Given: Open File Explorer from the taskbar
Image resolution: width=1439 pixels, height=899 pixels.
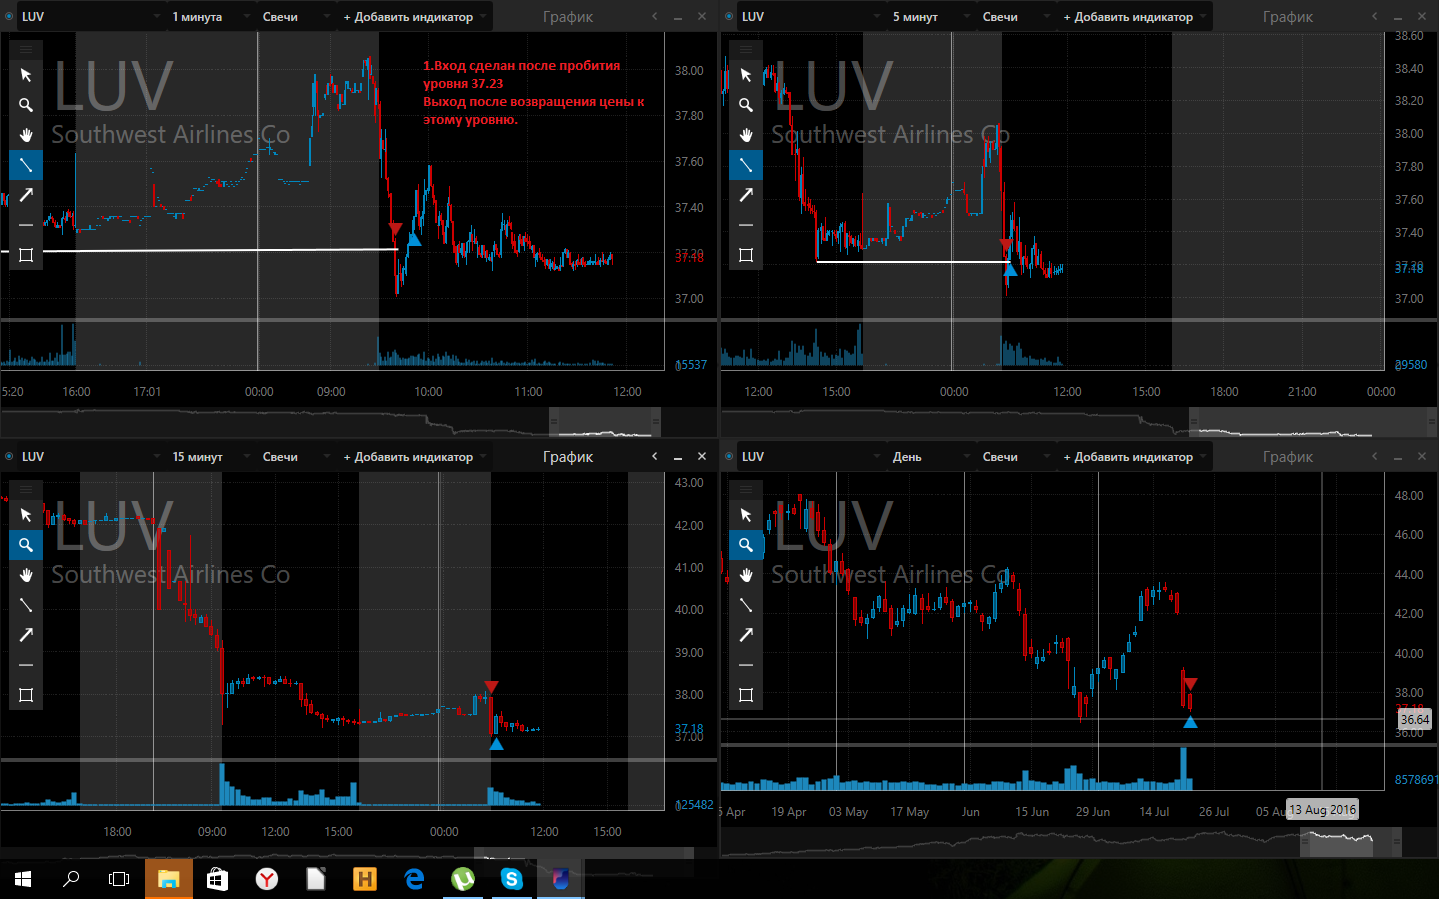Looking at the screenshot, I should [x=168, y=879].
